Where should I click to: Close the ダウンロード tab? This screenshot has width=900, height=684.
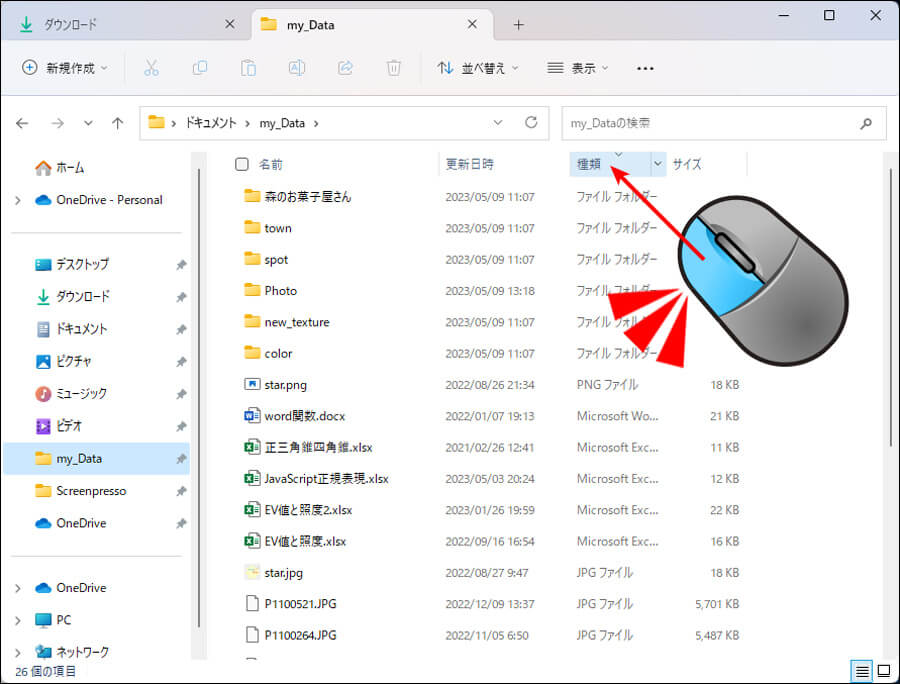click(x=230, y=24)
